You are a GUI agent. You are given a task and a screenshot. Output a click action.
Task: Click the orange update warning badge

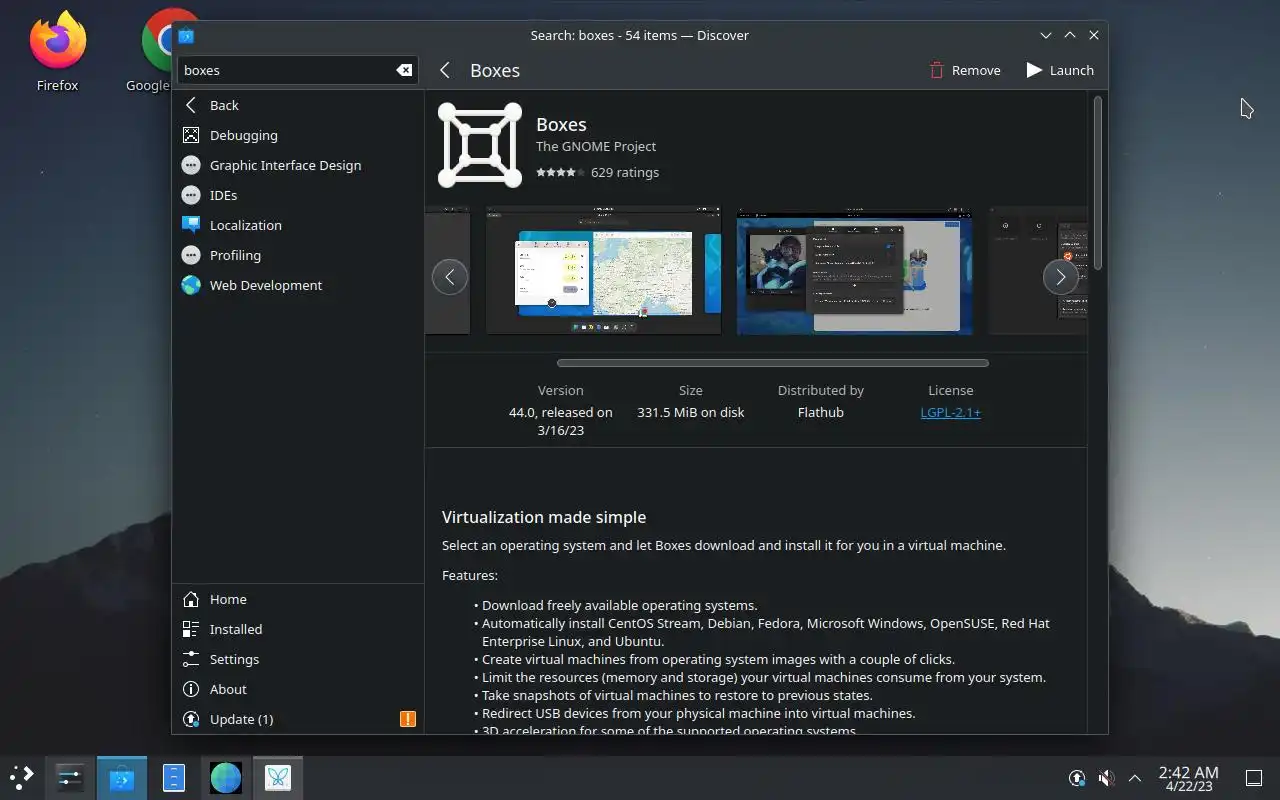coord(408,719)
